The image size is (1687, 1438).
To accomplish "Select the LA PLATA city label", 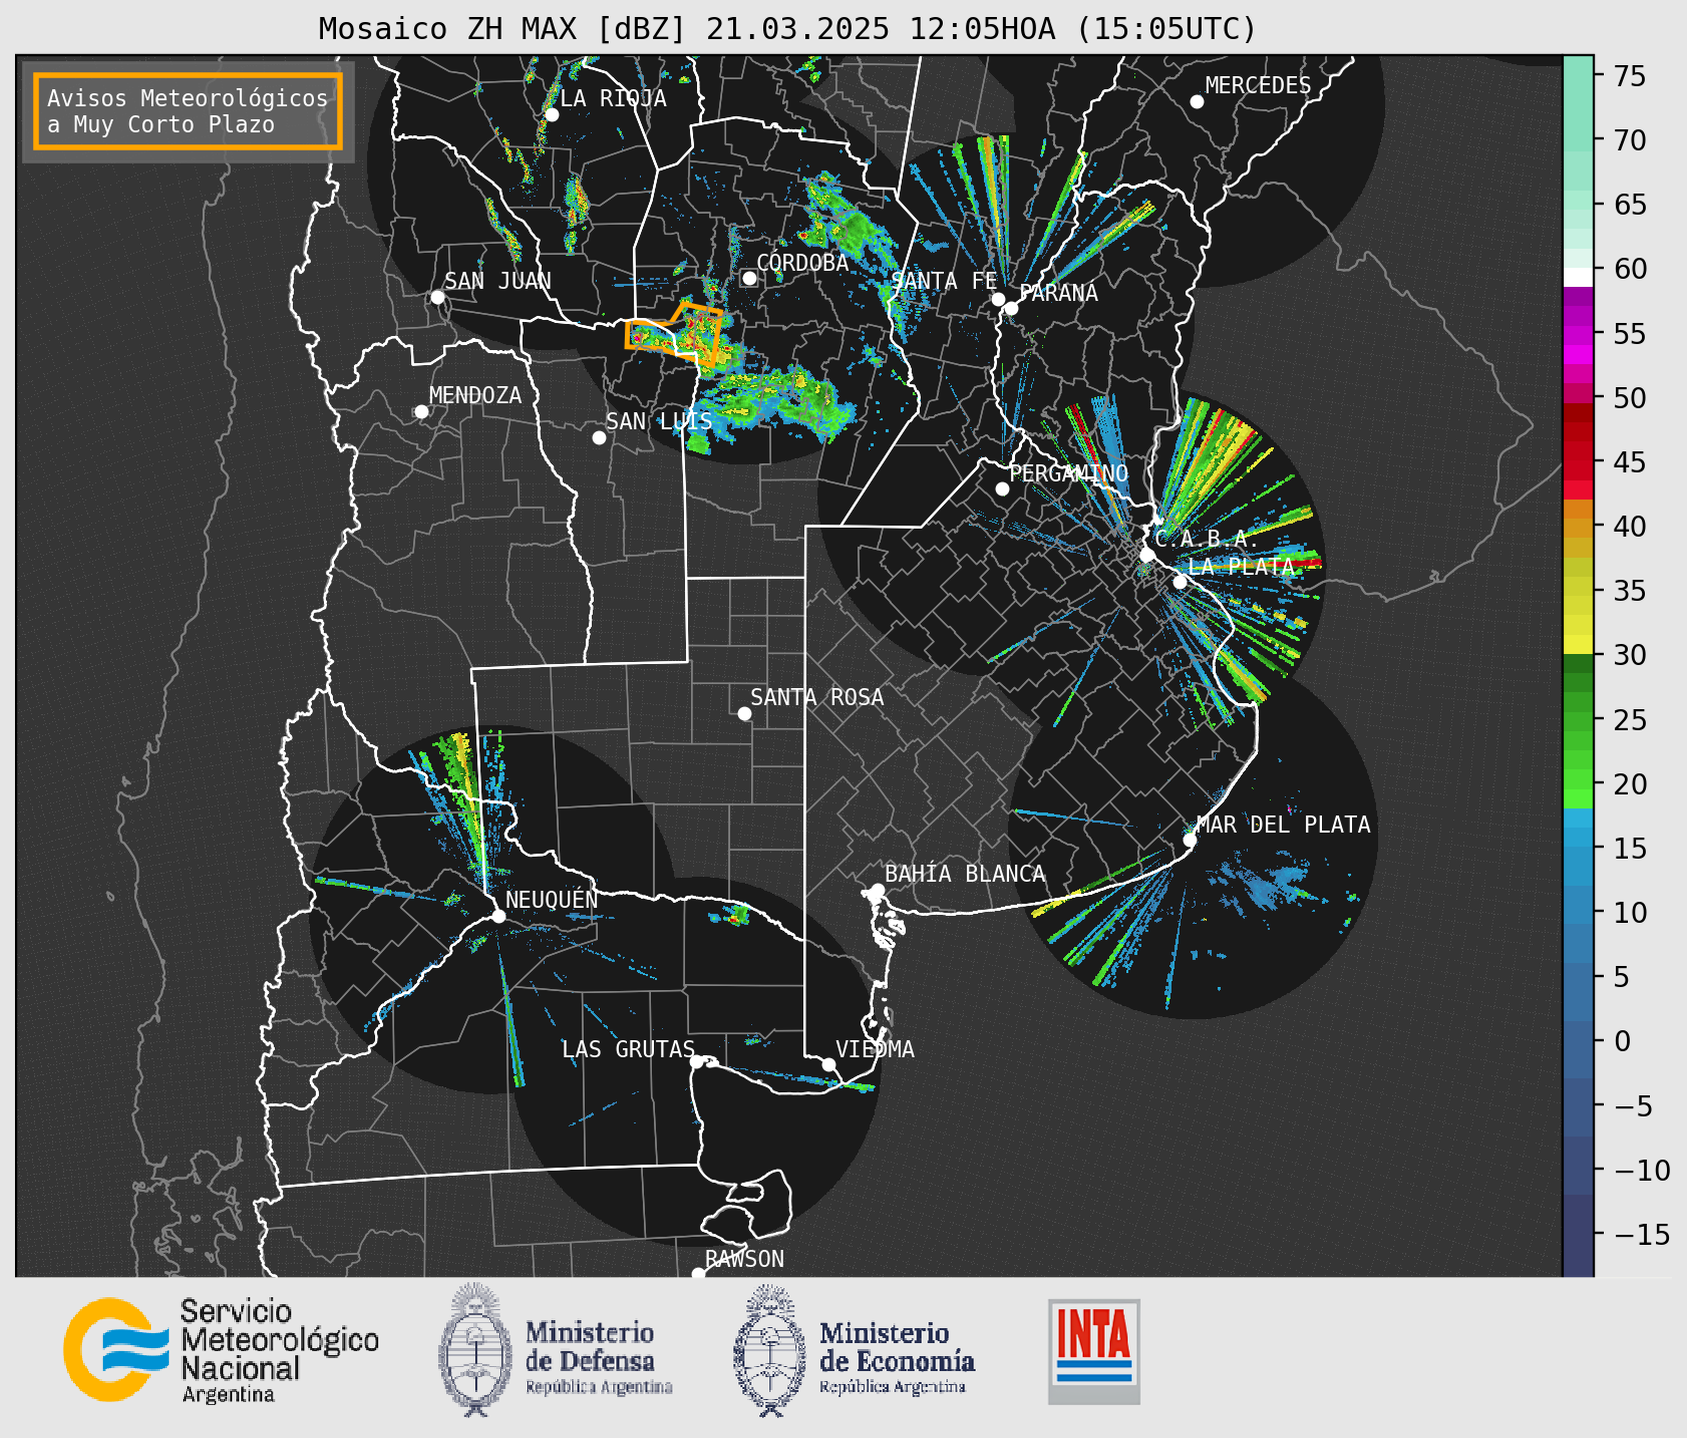I will pyautogui.click(x=1241, y=567).
